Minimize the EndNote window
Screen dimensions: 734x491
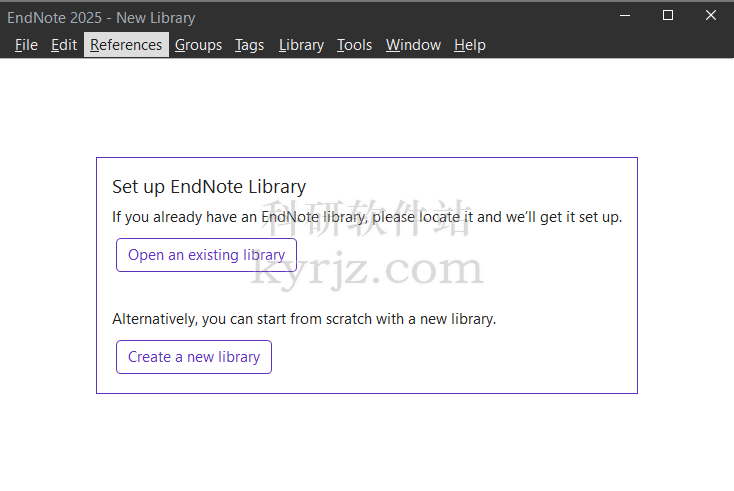[624, 15]
